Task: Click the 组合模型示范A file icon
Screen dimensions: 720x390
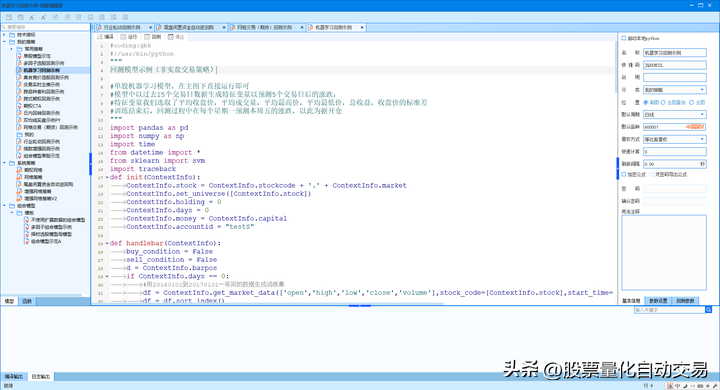Action: click(26, 241)
